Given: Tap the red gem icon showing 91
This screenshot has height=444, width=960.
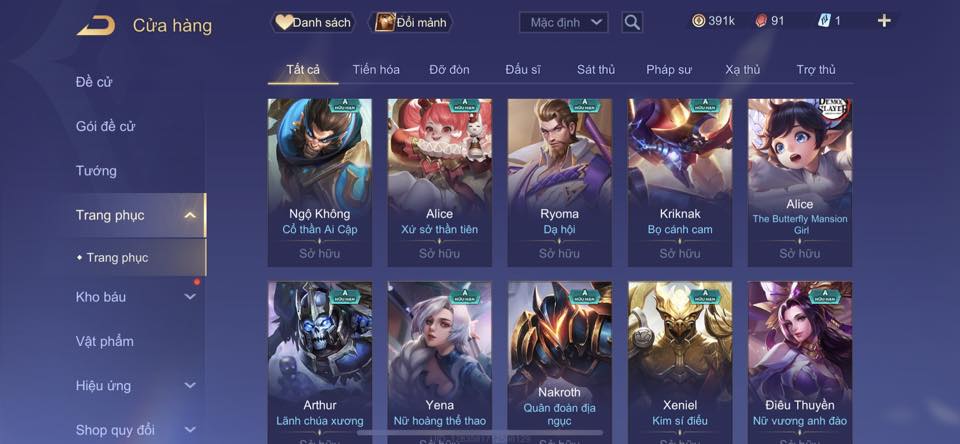Looking at the screenshot, I should tap(760, 21).
